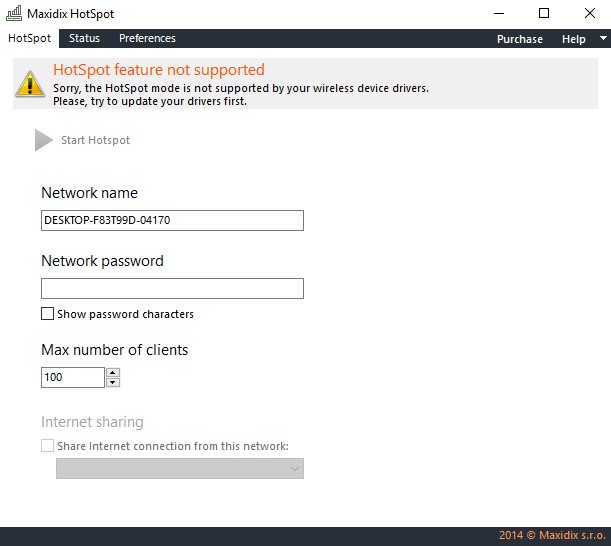Increase max clients with up arrow
Image resolution: width=611 pixels, height=546 pixels.
[113, 373]
